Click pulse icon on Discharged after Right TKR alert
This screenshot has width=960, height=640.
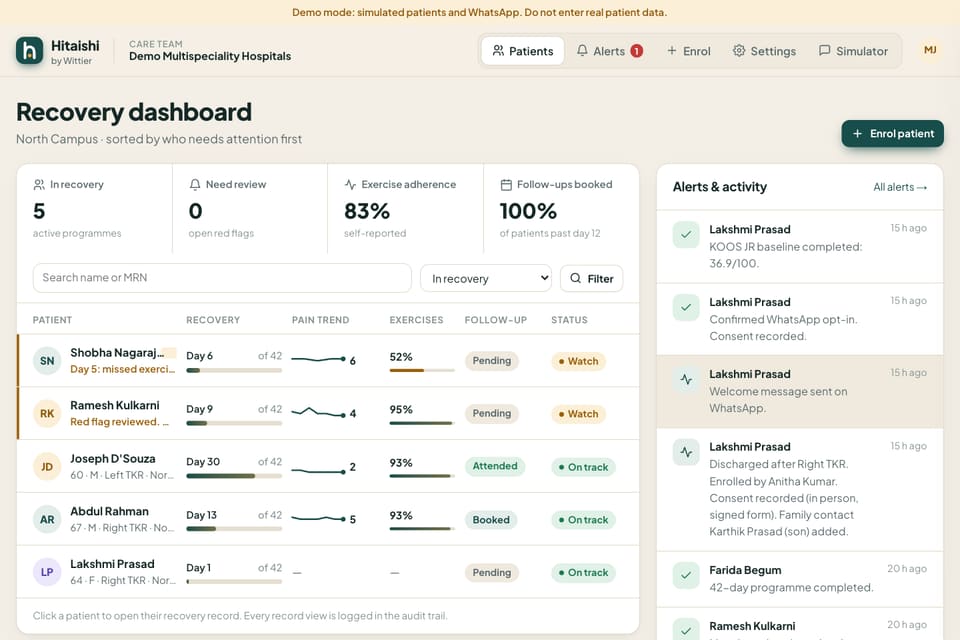pyautogui.click(x=686, y=452)
